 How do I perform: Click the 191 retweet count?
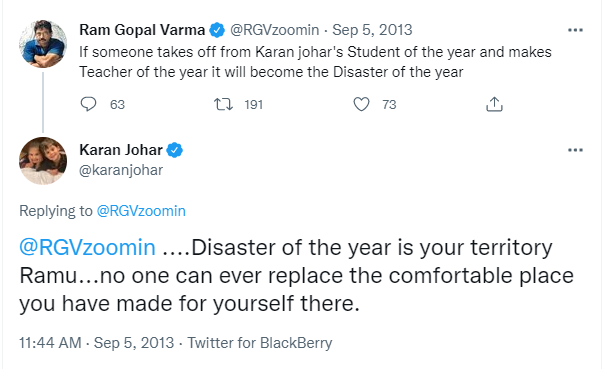click(253, 104)
